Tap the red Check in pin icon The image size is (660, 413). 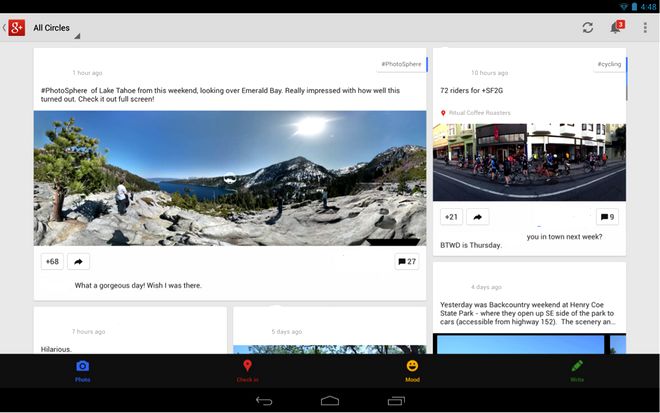(247, 367)
